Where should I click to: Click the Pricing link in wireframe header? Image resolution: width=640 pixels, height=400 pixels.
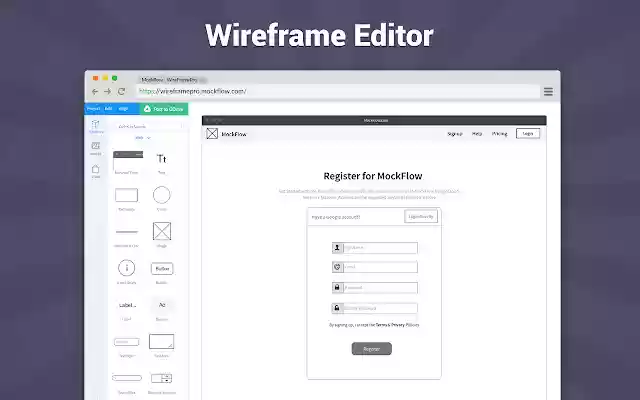(499, 134)
